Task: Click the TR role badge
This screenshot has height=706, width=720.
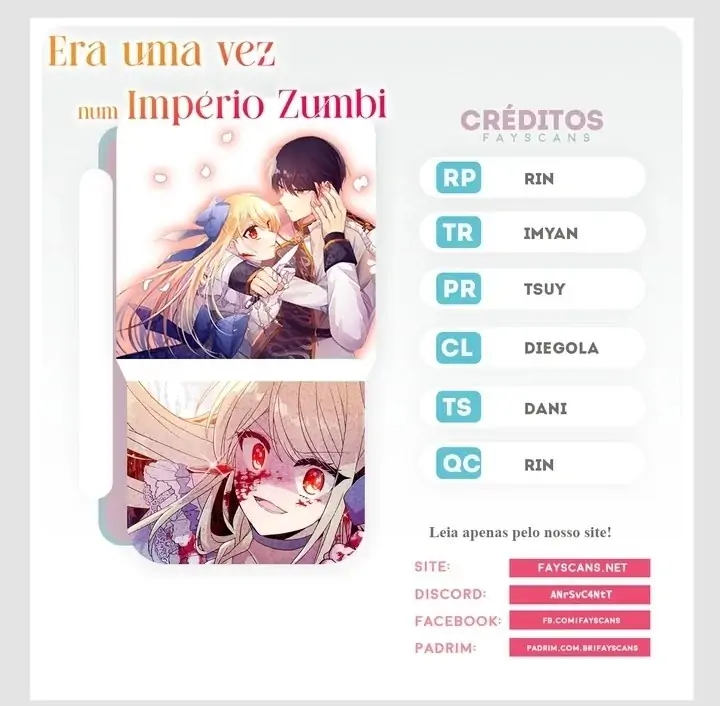Action: [x=458, y=232]
